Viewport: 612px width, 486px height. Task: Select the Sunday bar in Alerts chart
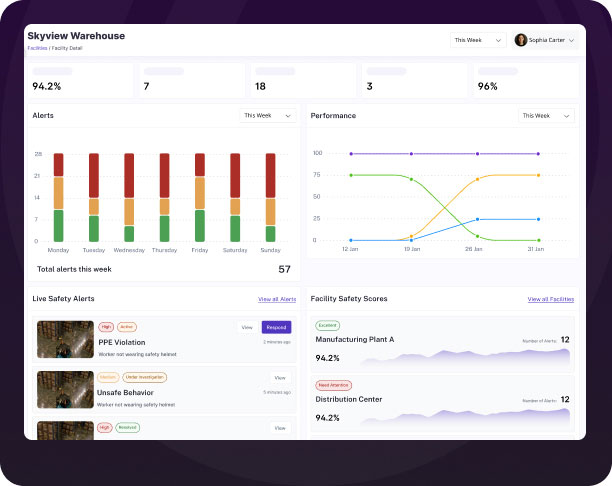pyautogui.click(x=270, y=198)
